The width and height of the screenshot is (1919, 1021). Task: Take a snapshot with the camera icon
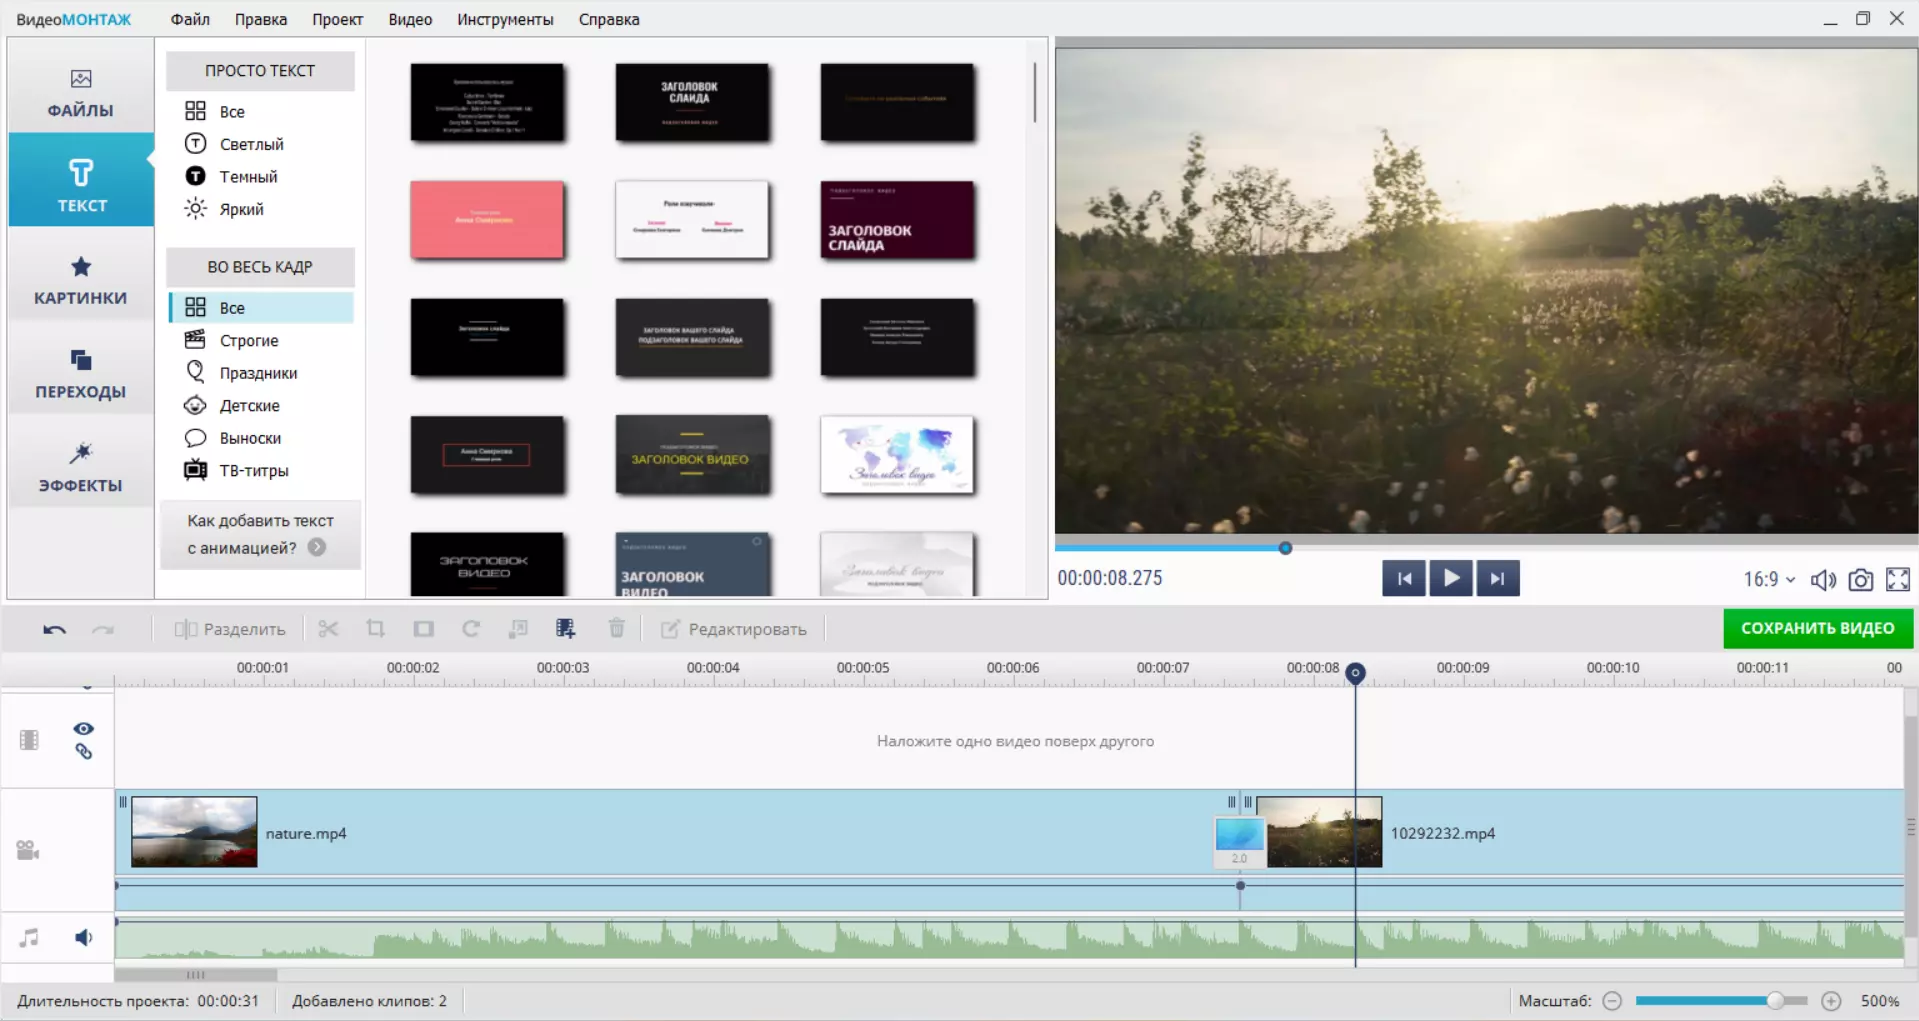[x=1860, y=580]
